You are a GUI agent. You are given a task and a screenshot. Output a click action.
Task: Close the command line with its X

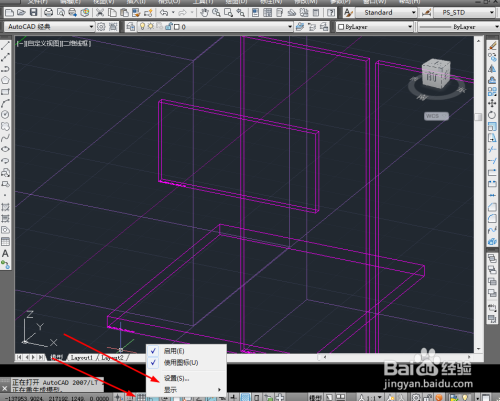pos(5,388)
